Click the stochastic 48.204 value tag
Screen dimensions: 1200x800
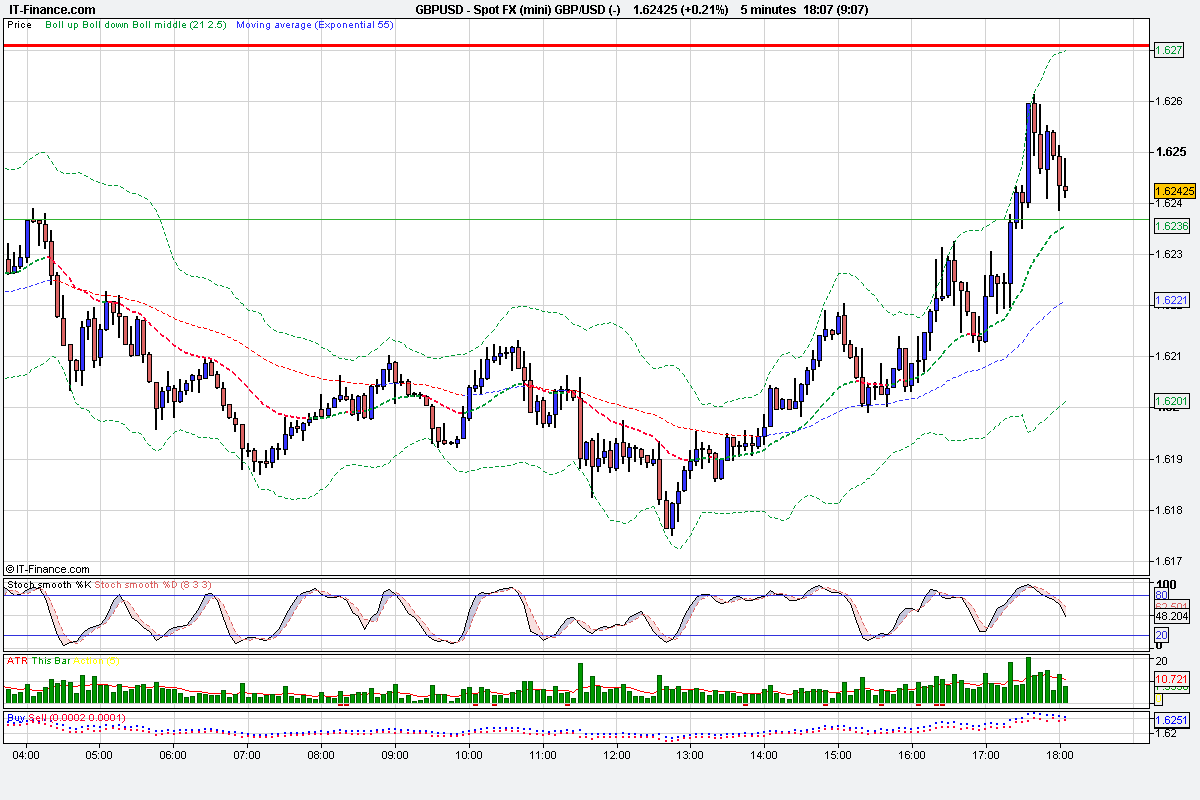tap(1171, 618)
